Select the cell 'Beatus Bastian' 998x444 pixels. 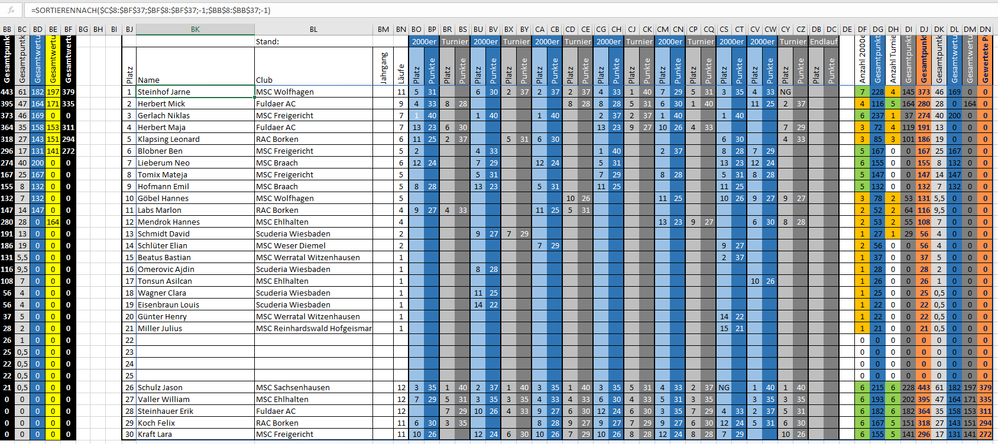pos(195,258)
